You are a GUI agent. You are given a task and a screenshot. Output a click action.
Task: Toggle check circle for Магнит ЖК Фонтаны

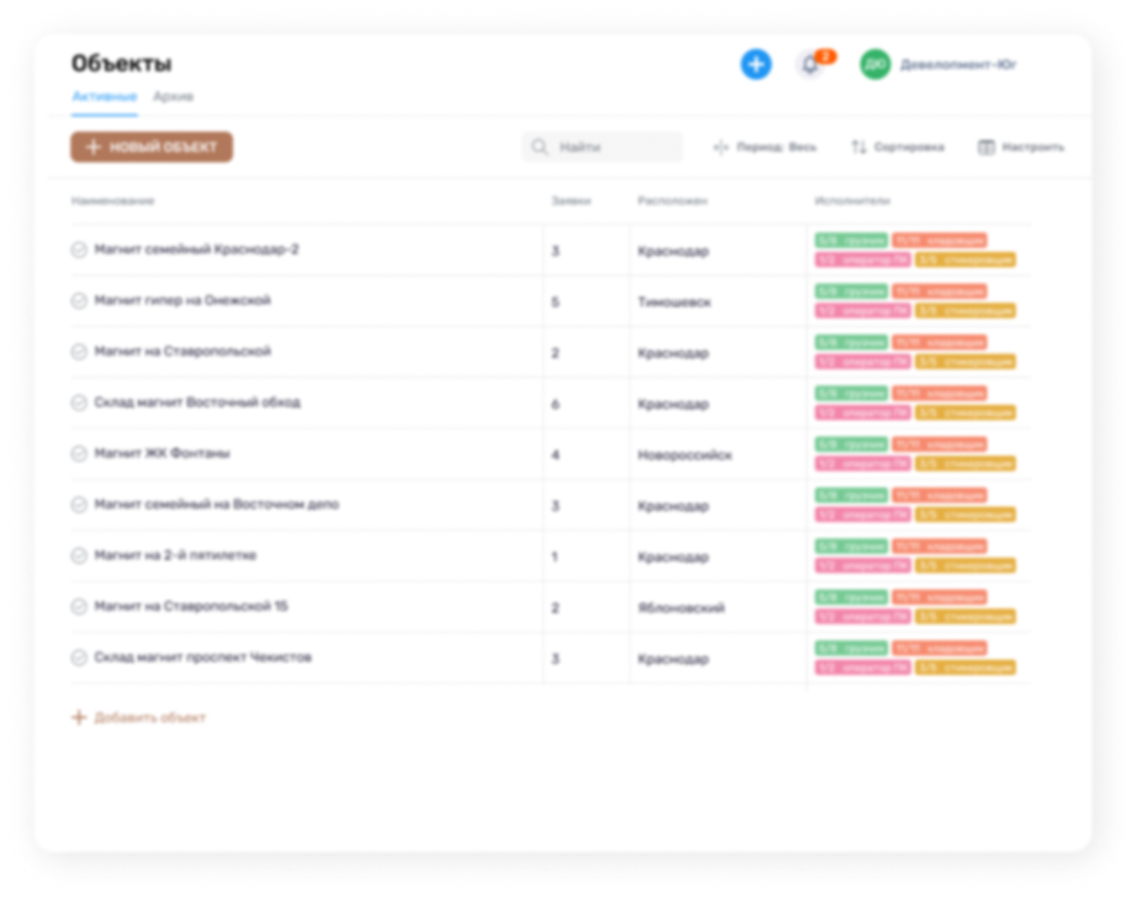click(79, 454)
